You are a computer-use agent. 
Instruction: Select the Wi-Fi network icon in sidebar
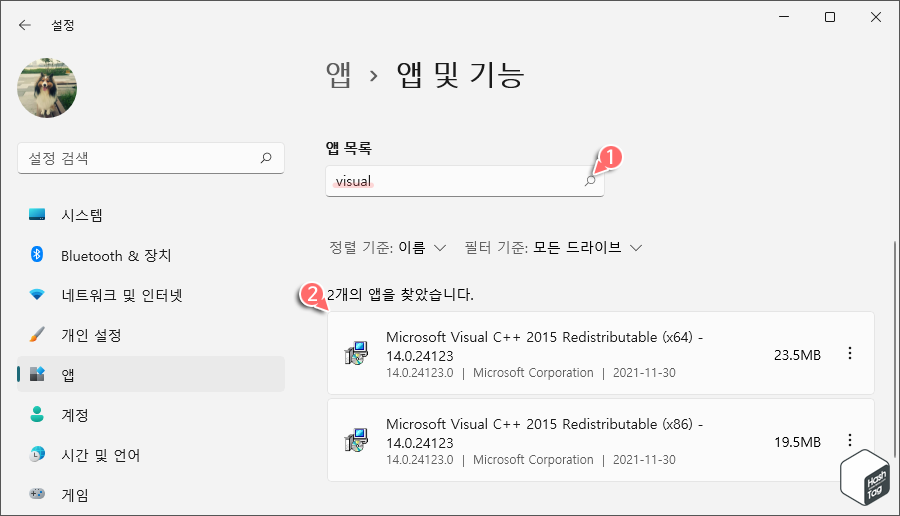[x=37, y=294]
